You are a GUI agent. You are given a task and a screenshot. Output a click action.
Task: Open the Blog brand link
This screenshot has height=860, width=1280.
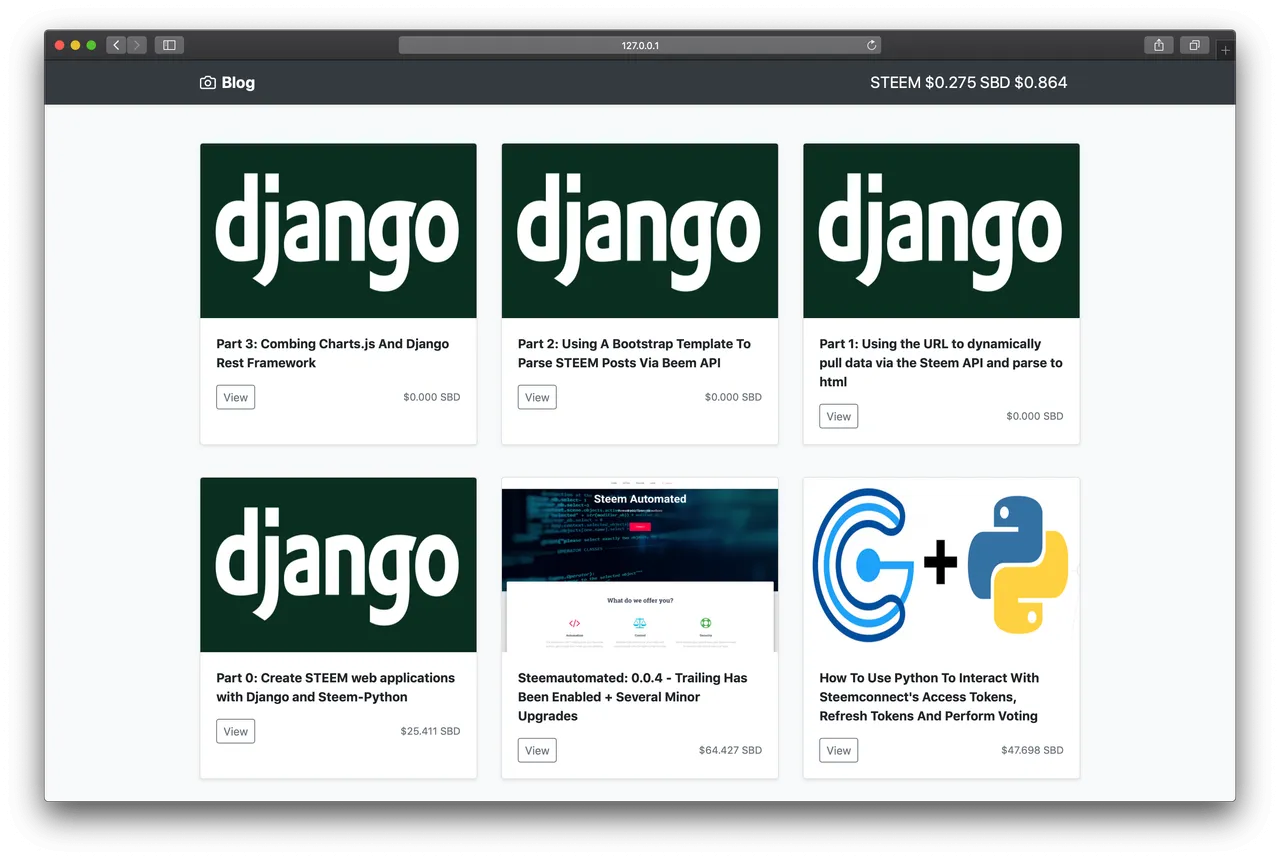point(228,83)
